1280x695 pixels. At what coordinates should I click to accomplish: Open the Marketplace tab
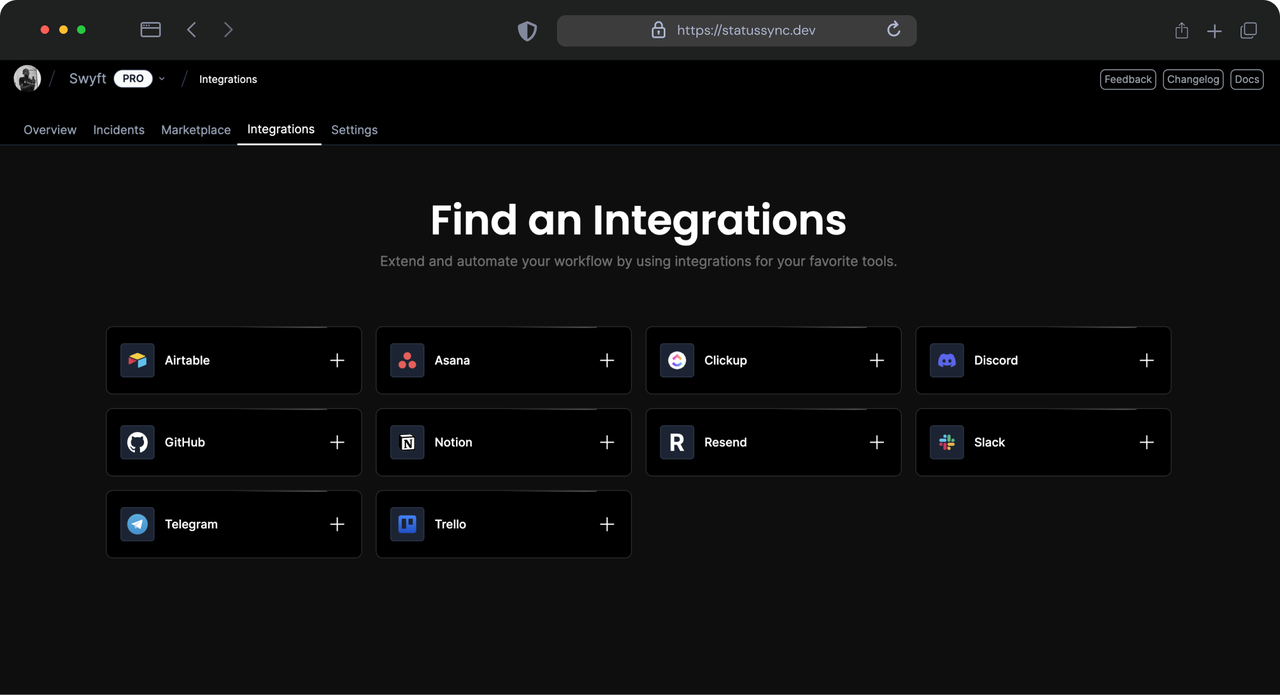click(196, 130)
